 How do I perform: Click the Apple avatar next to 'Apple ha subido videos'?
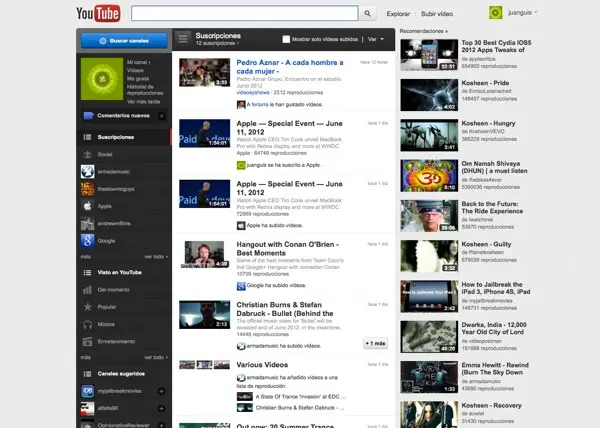coord(241,225)
